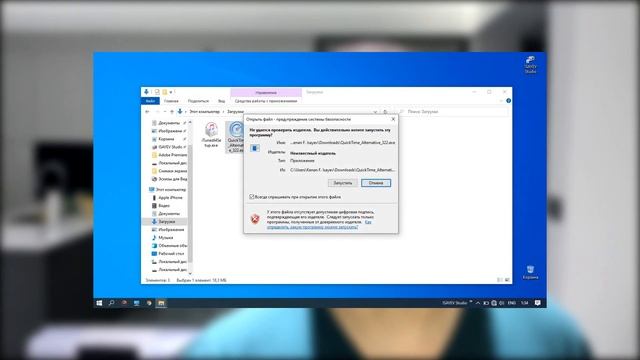The image size is (640, 360).
Task: Open the Вид ribbon tab
Action: pyautogui.click(x=221, y=101)
